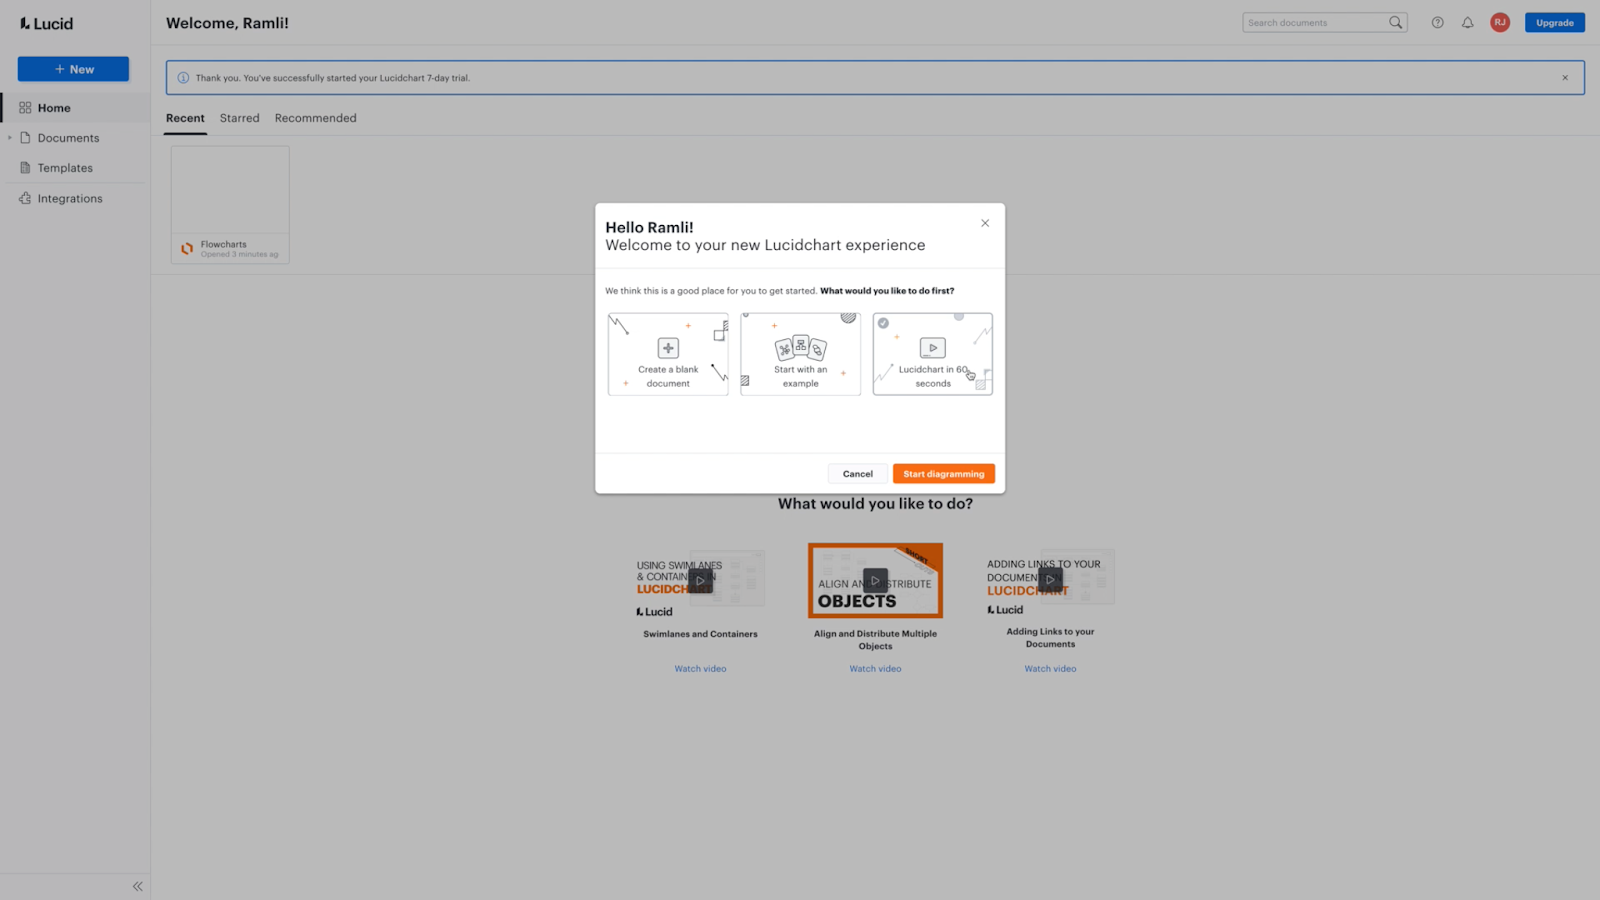Click Cancel in the welcome dialog

click(x=857, y=474)
